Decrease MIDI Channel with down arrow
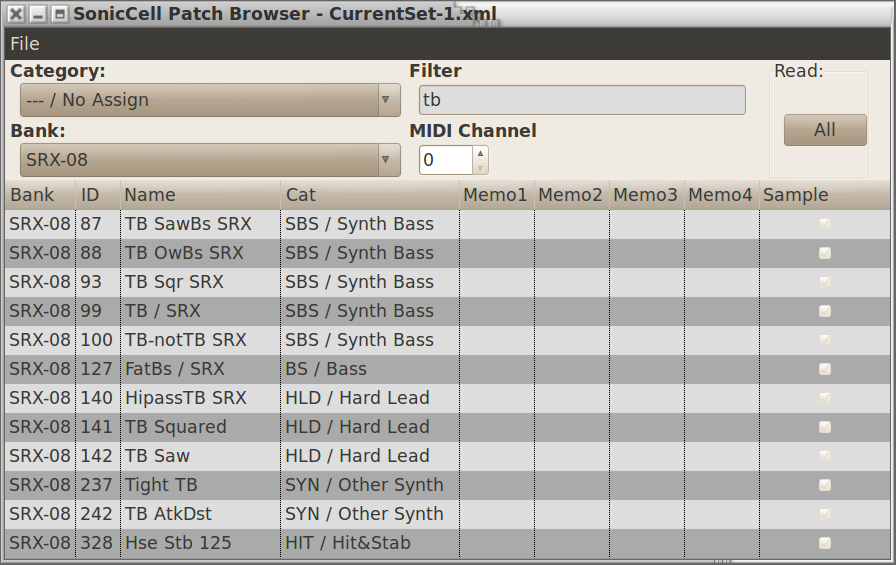The width and height of the screenshot is (896, 565). pyautogui.click(x=481, y=167)
